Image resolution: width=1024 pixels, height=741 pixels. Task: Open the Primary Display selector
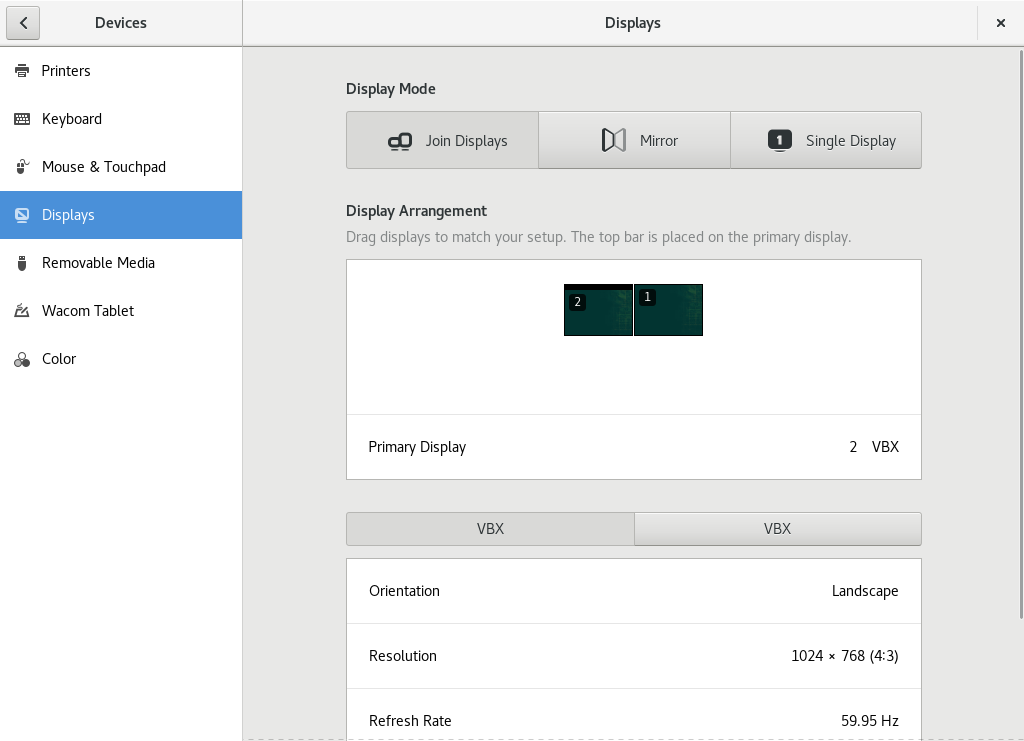click(633, 447)
